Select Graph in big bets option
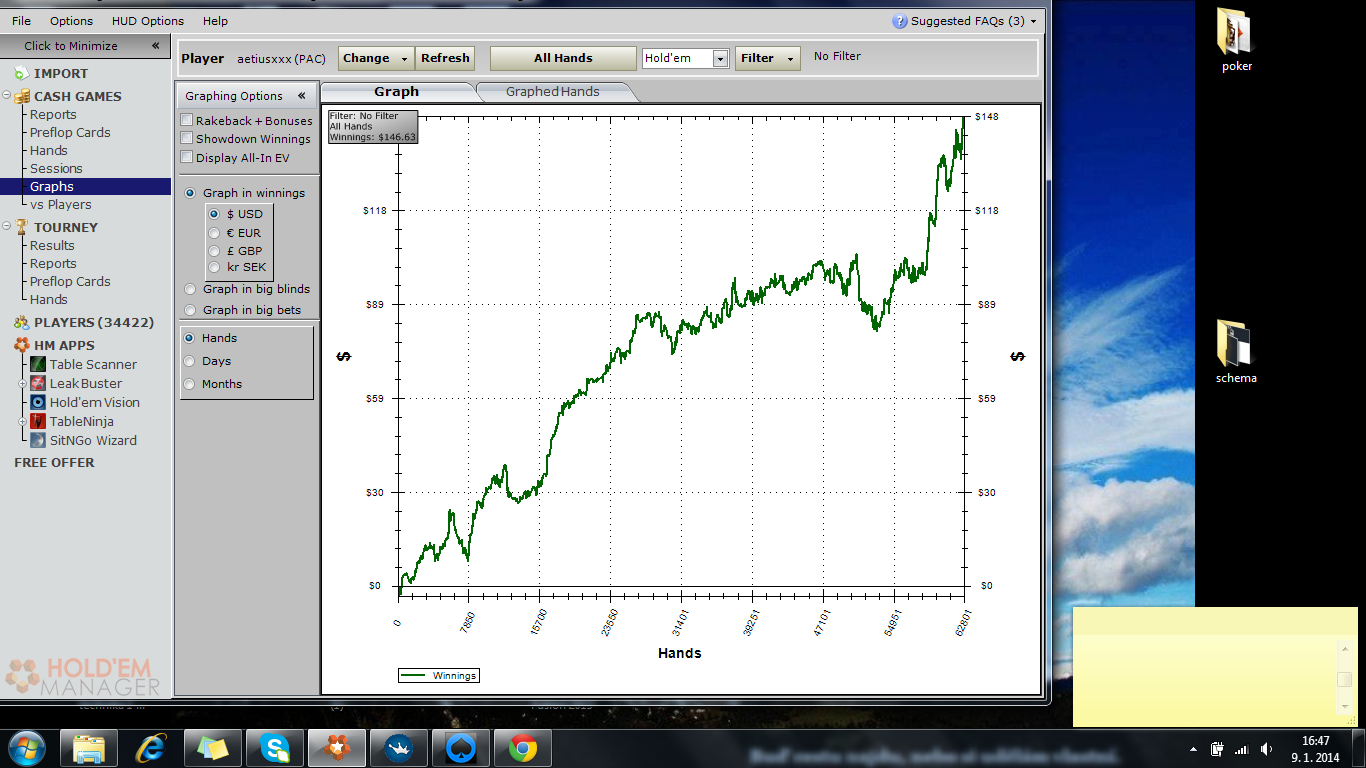The image size is (1366, 768). tap(190, 310)
